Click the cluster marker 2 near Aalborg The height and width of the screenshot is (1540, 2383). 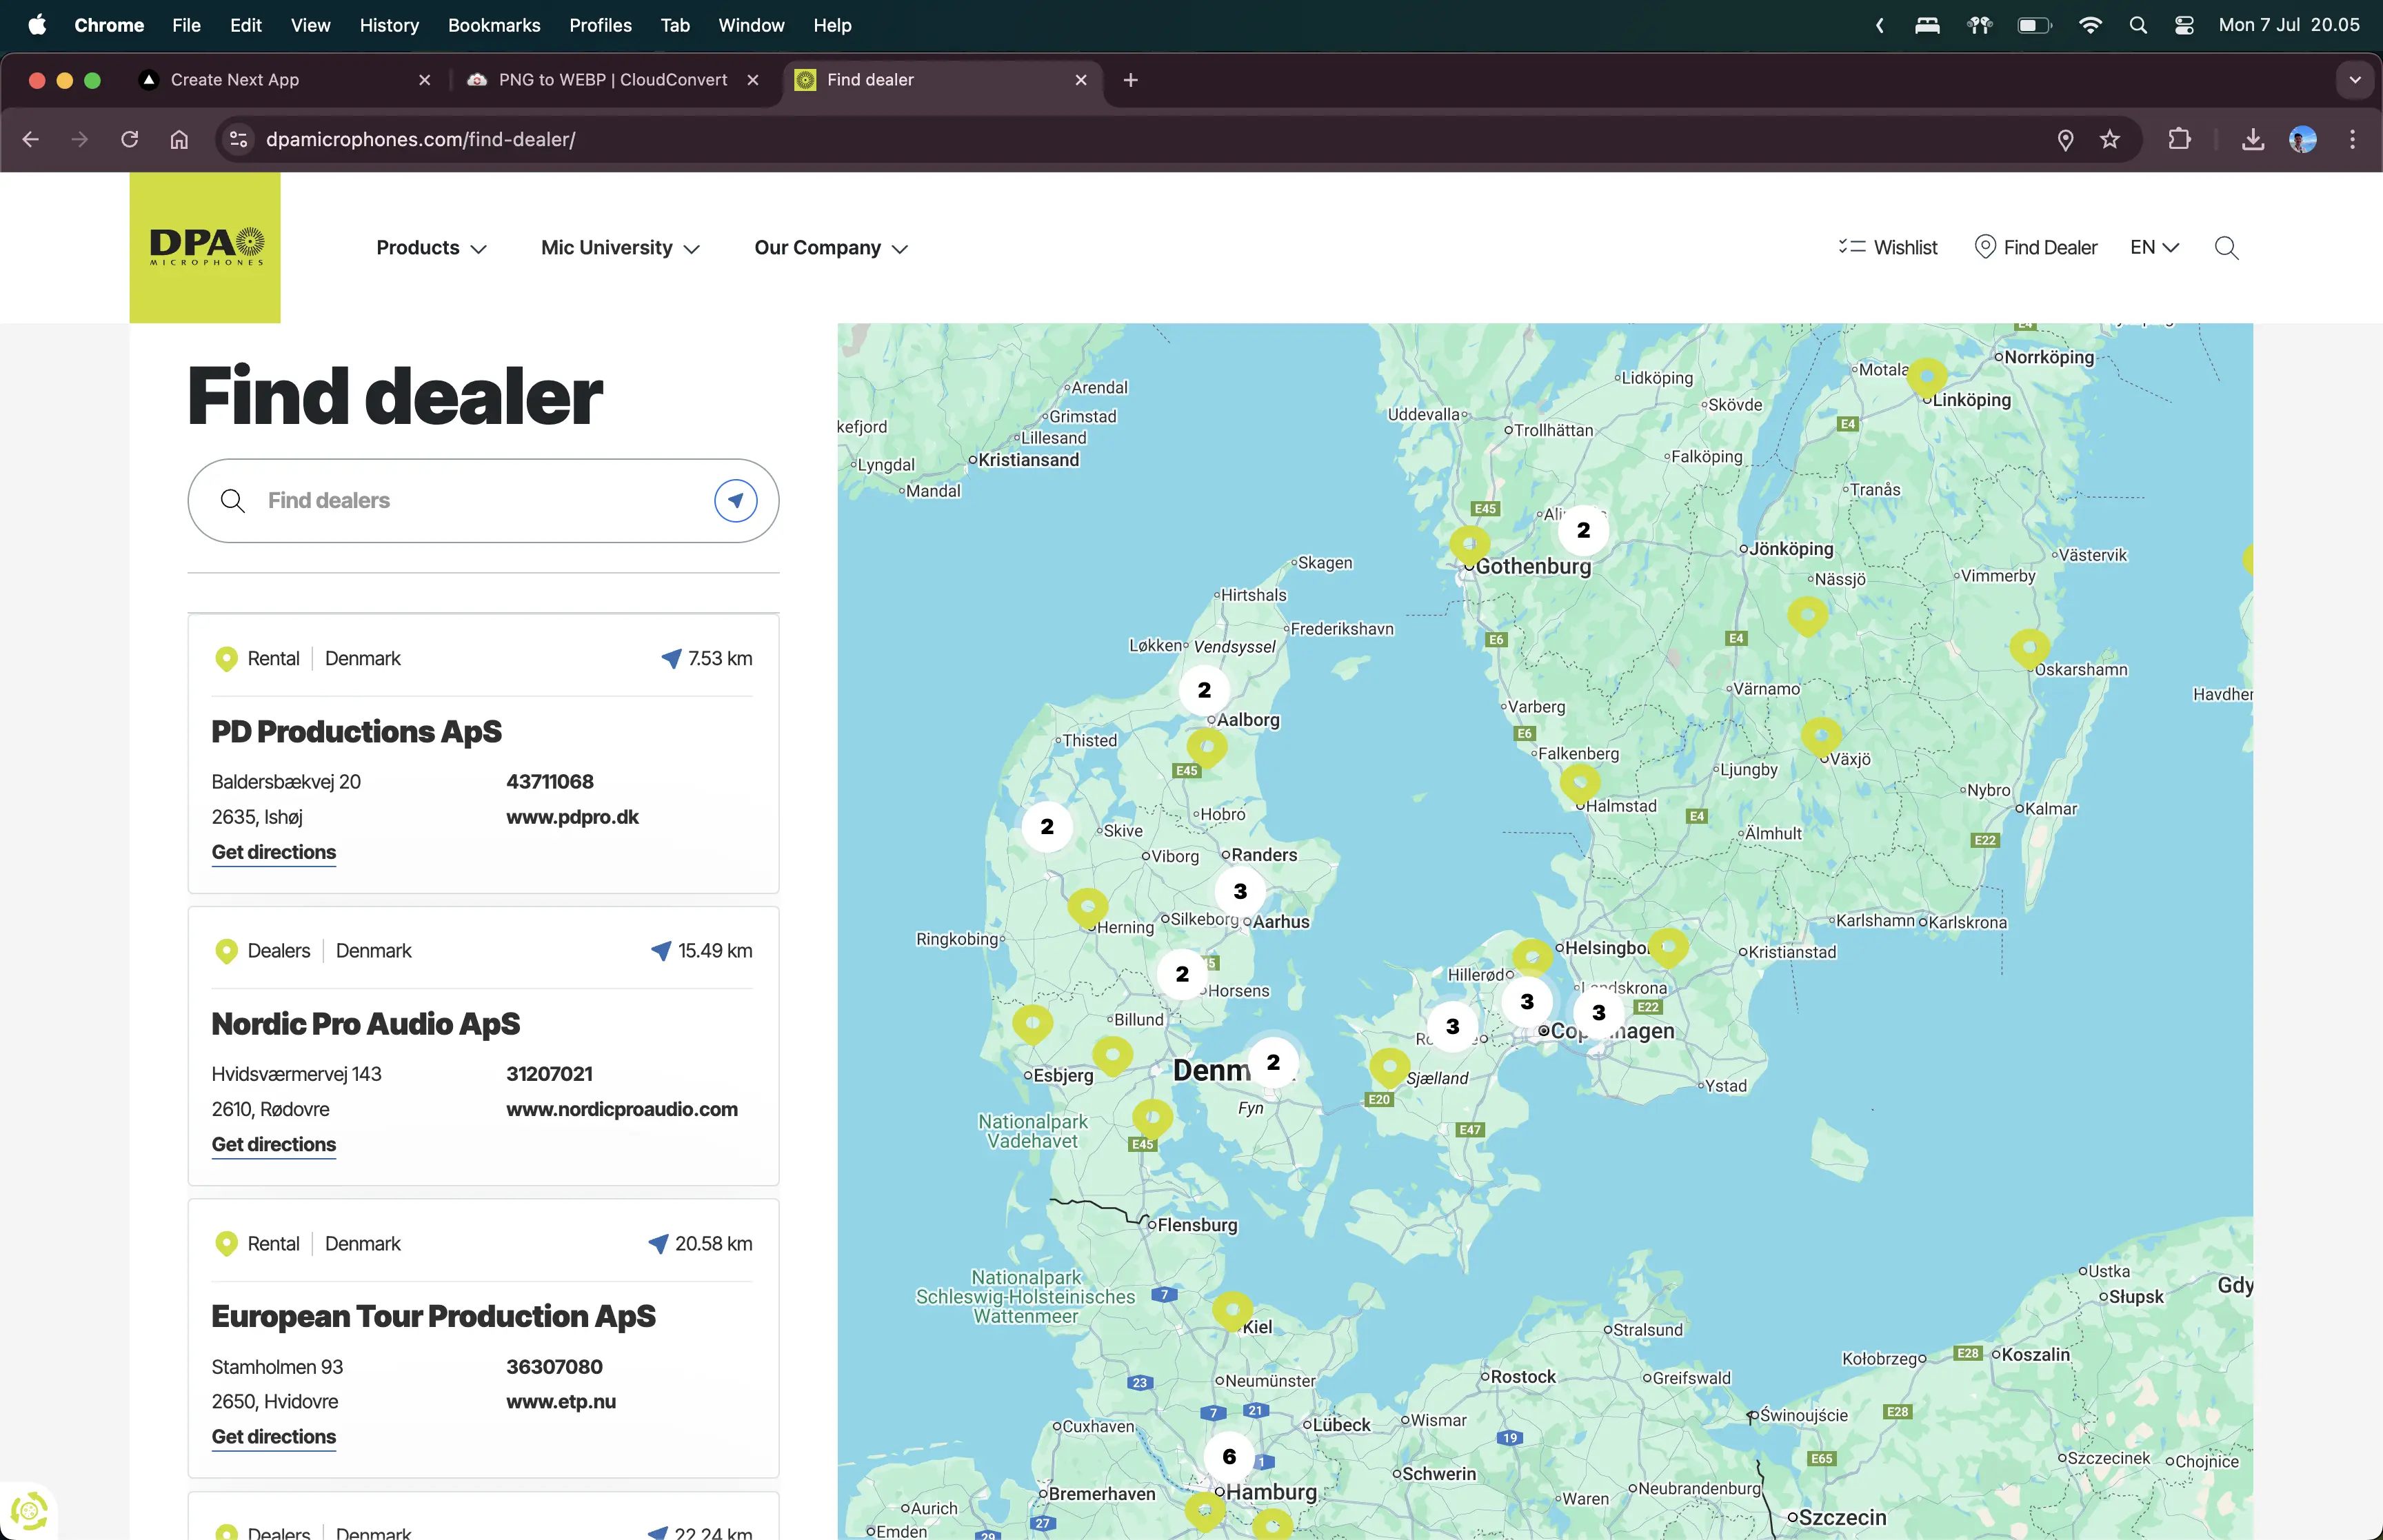coord(1204,689)
